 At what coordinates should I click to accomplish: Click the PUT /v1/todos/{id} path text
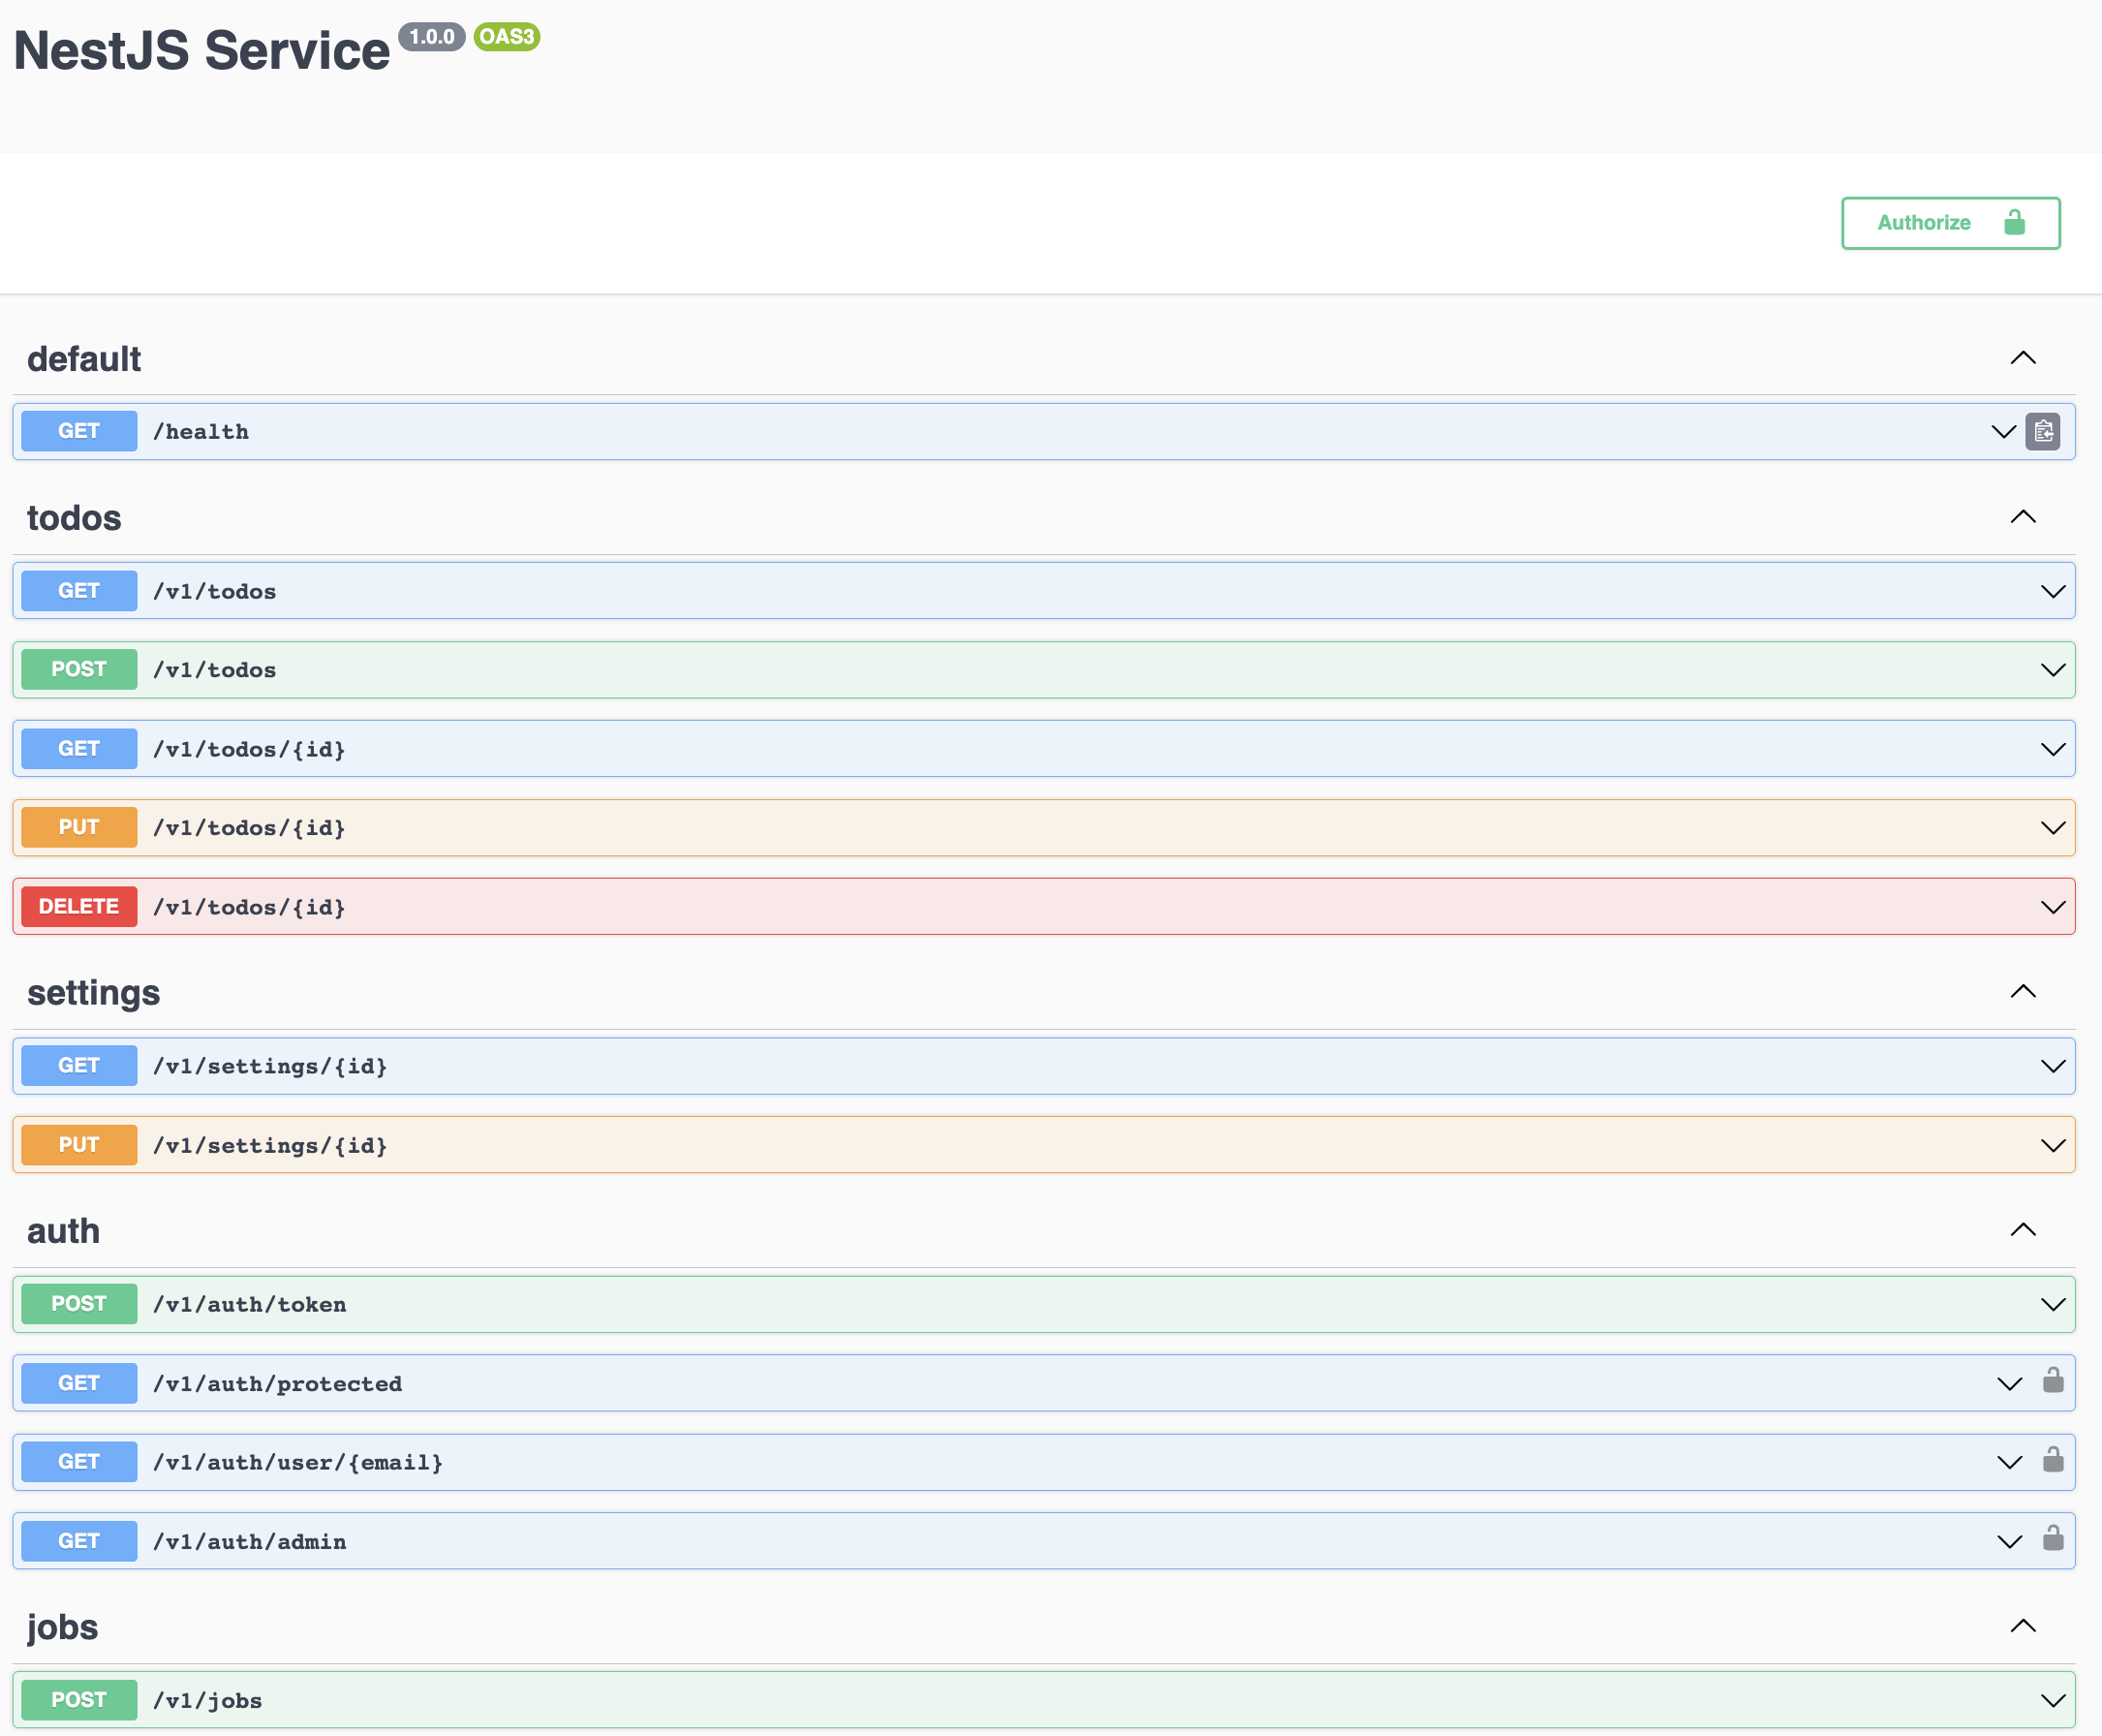(249, 828)
